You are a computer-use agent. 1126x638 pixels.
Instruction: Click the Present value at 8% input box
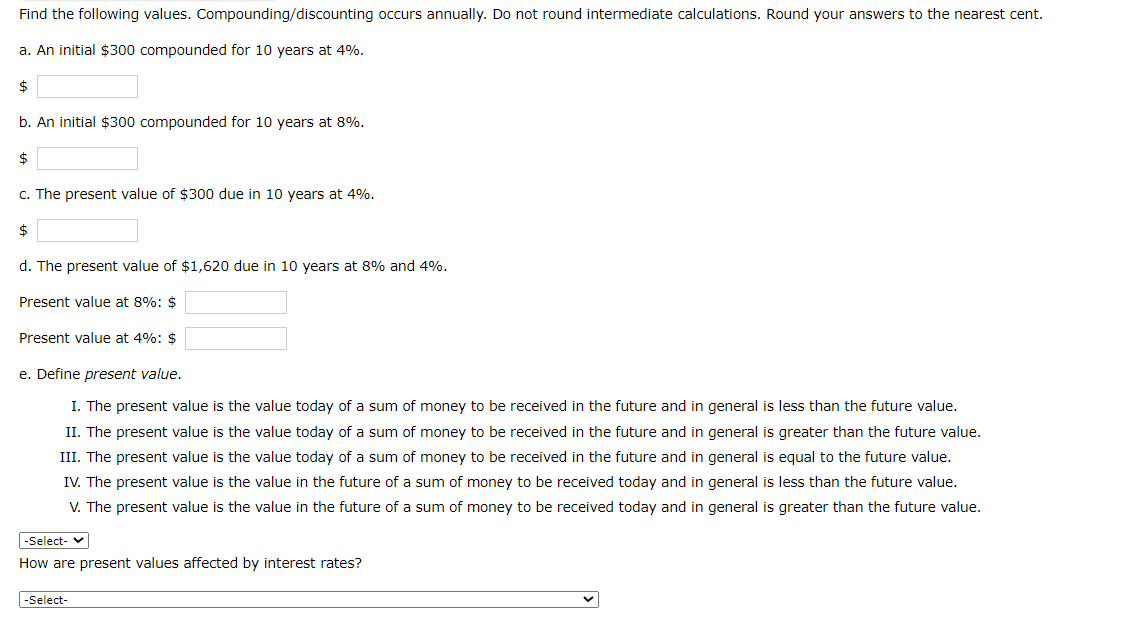[235, 302]
